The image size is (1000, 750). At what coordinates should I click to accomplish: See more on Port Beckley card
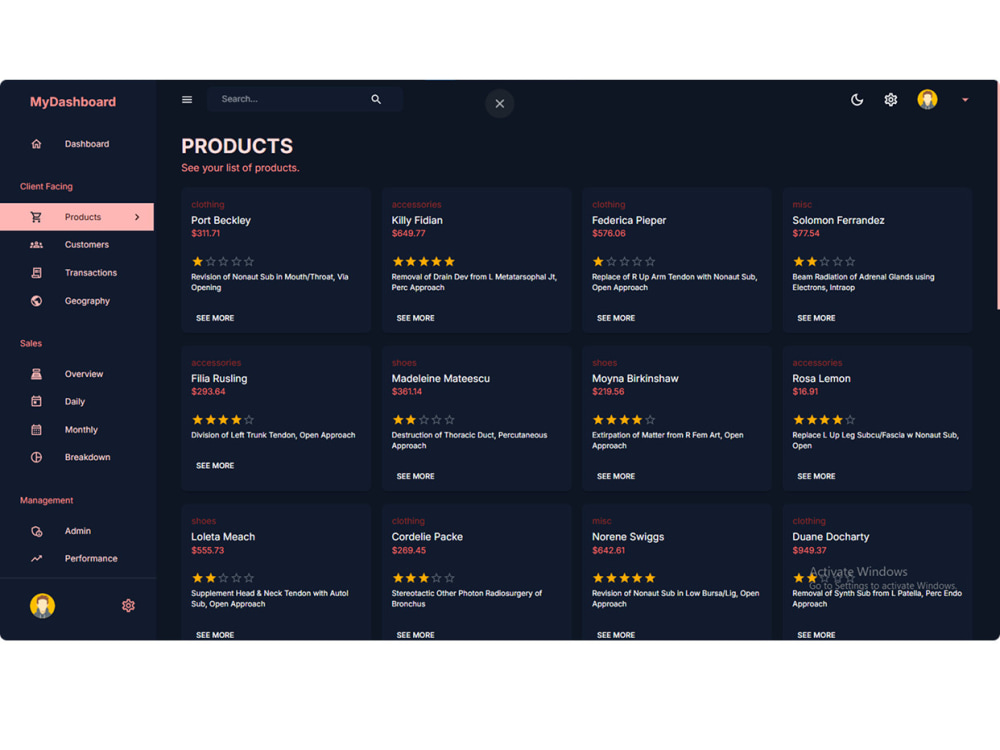[x=215, y=318]
